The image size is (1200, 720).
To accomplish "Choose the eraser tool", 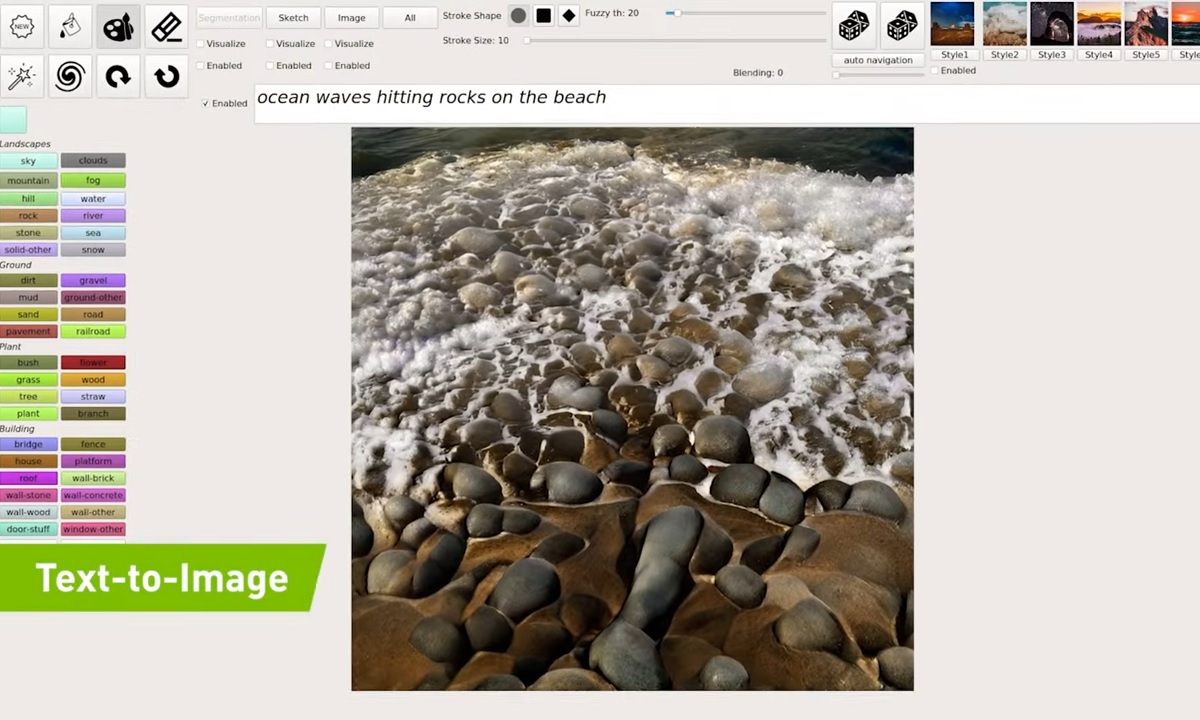I will pyautogui.click(x=166, y=27).
